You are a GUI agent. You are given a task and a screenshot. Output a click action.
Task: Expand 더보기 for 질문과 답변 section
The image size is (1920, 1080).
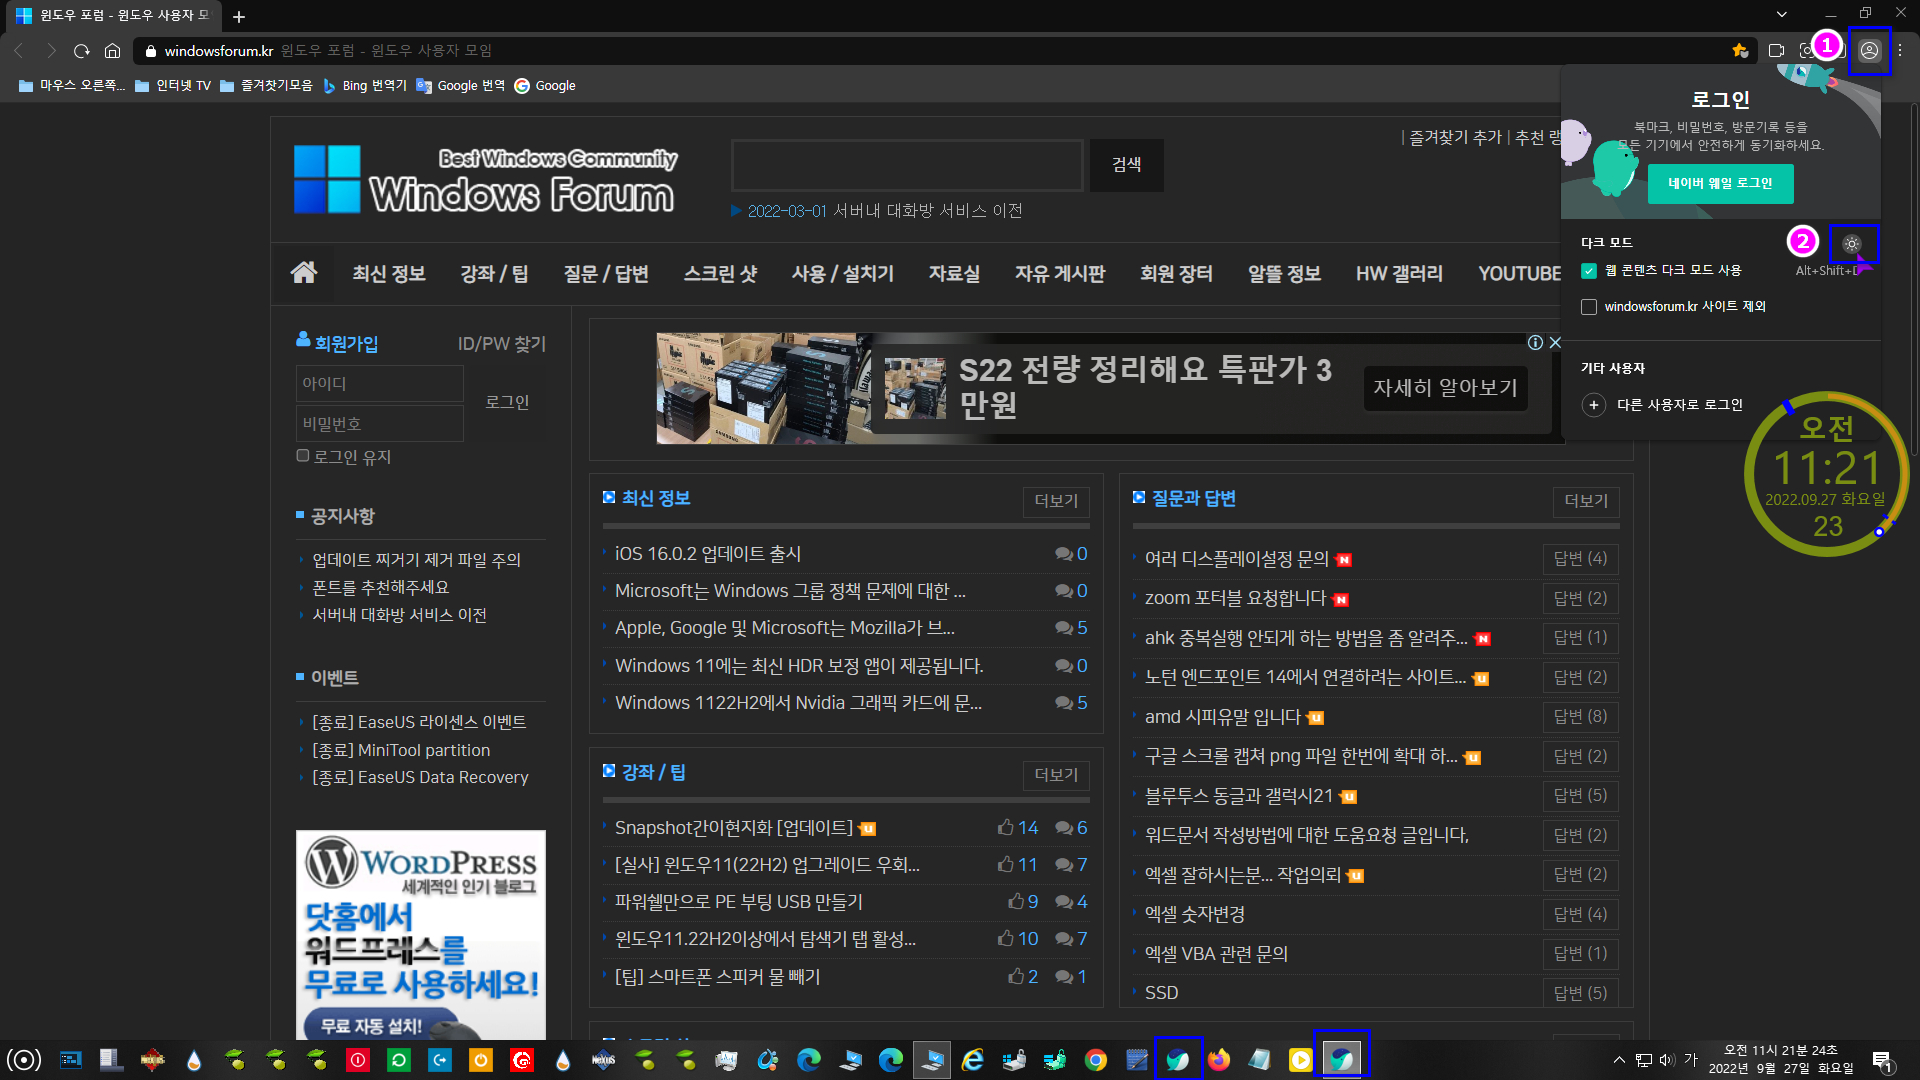tap(1586, 501)
